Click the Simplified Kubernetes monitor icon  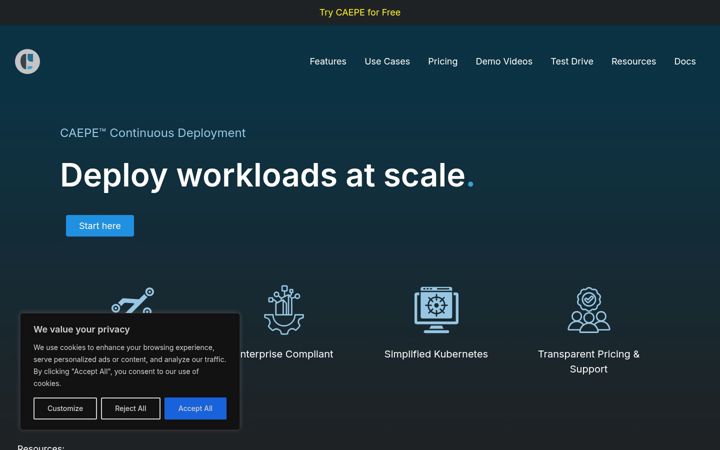pos(436,310)
